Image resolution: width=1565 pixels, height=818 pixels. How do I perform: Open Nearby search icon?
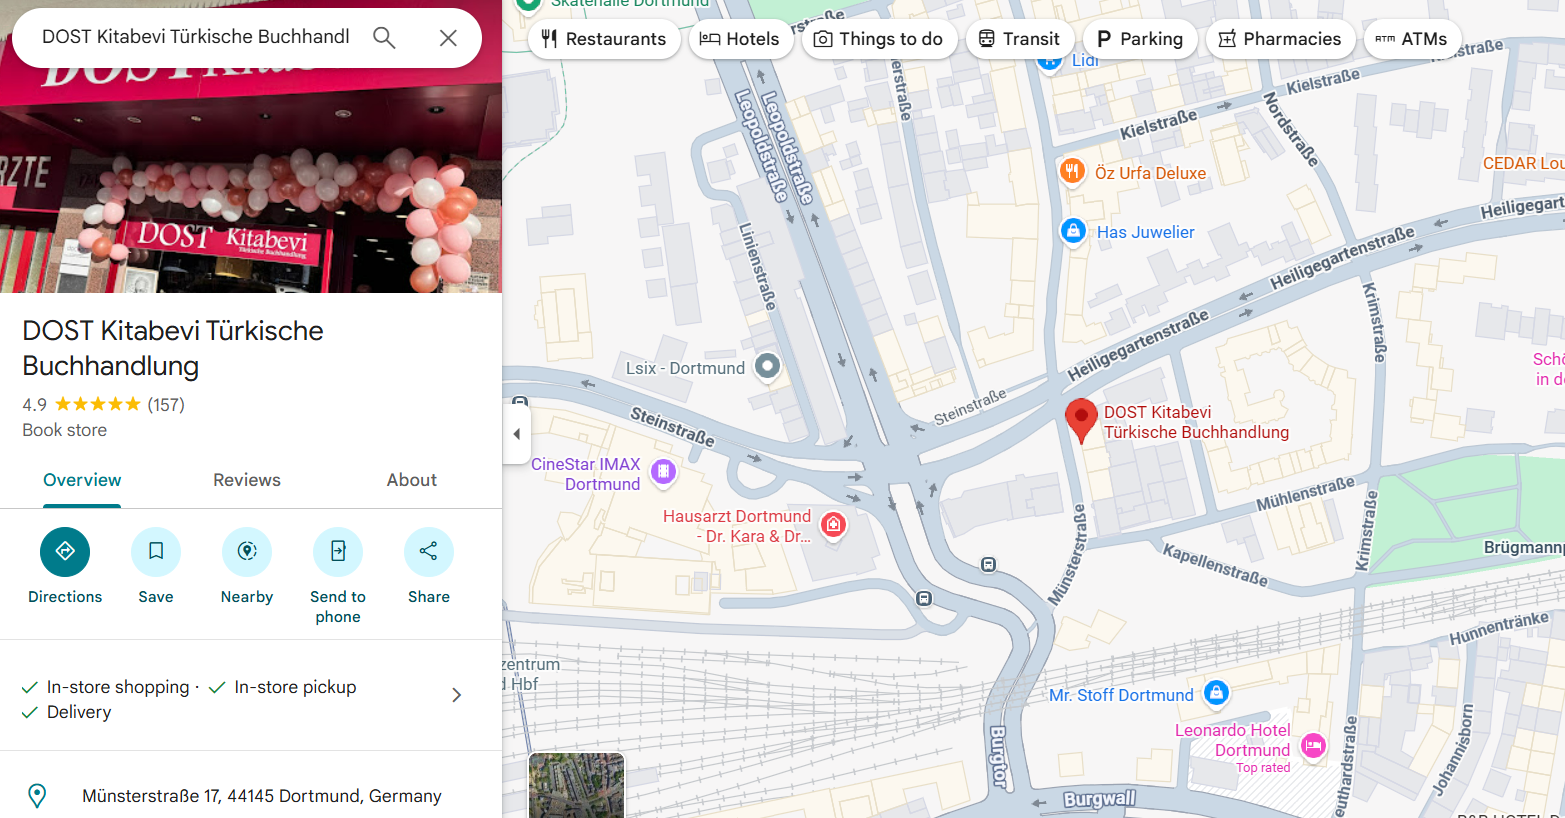pyautogui.click(x=247, y=552)
